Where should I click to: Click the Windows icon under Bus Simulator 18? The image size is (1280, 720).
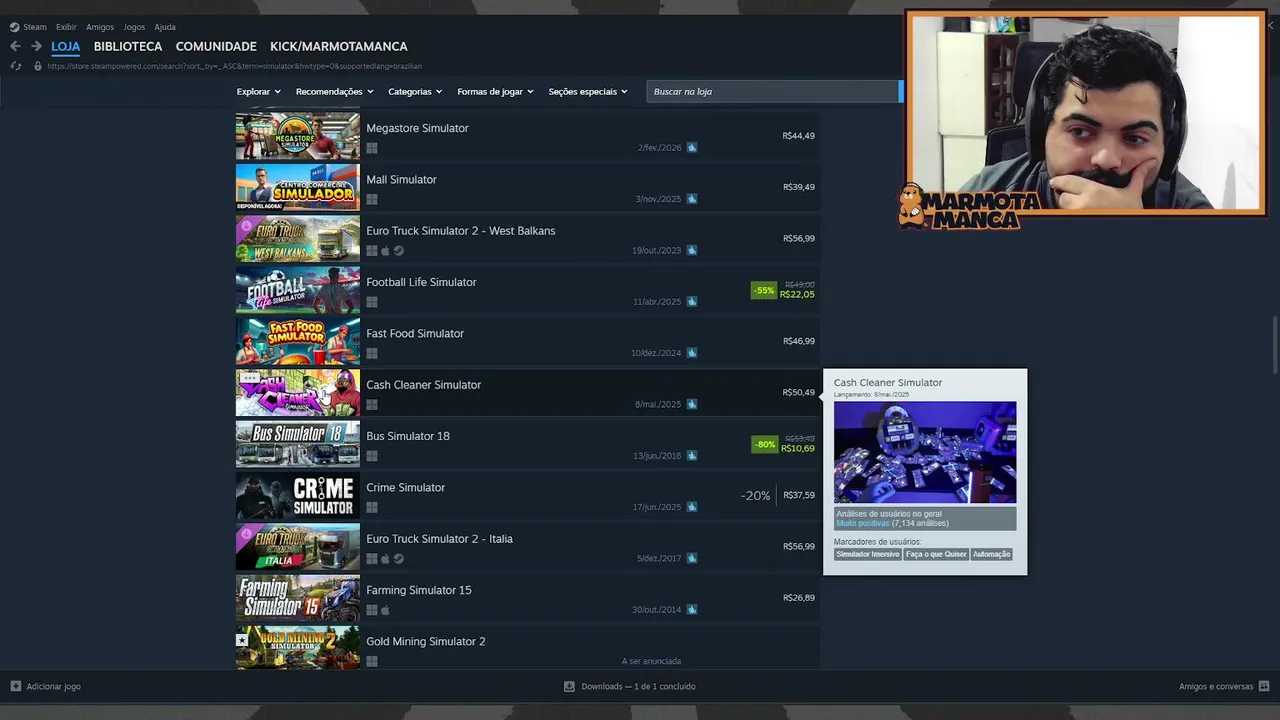tap(372, 456)
